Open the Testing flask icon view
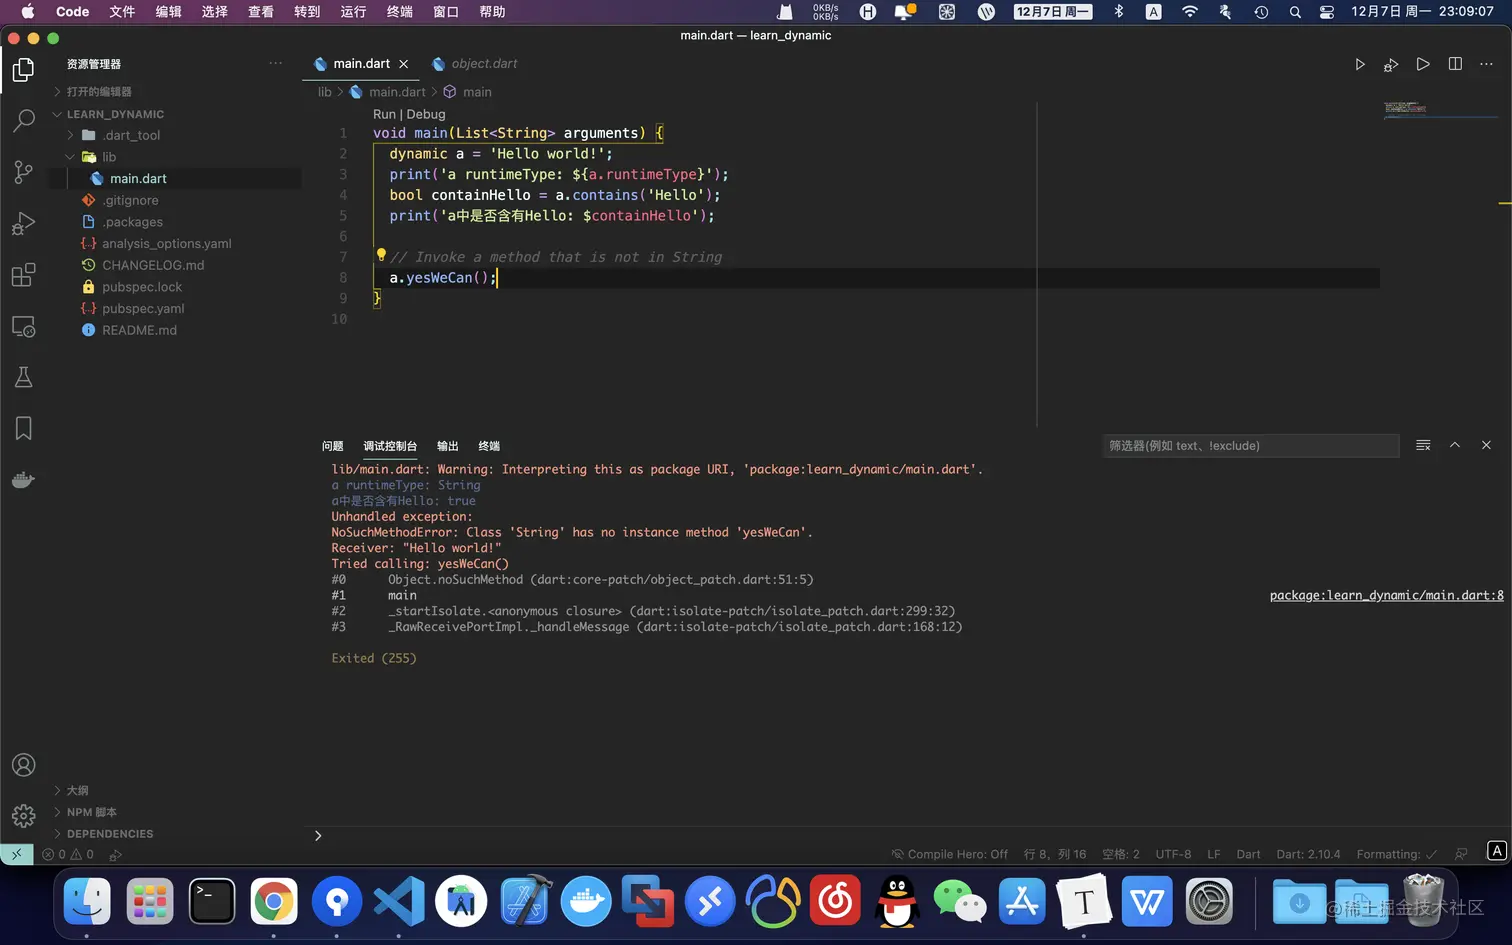The image size is (1512, 945). [23, 377]
